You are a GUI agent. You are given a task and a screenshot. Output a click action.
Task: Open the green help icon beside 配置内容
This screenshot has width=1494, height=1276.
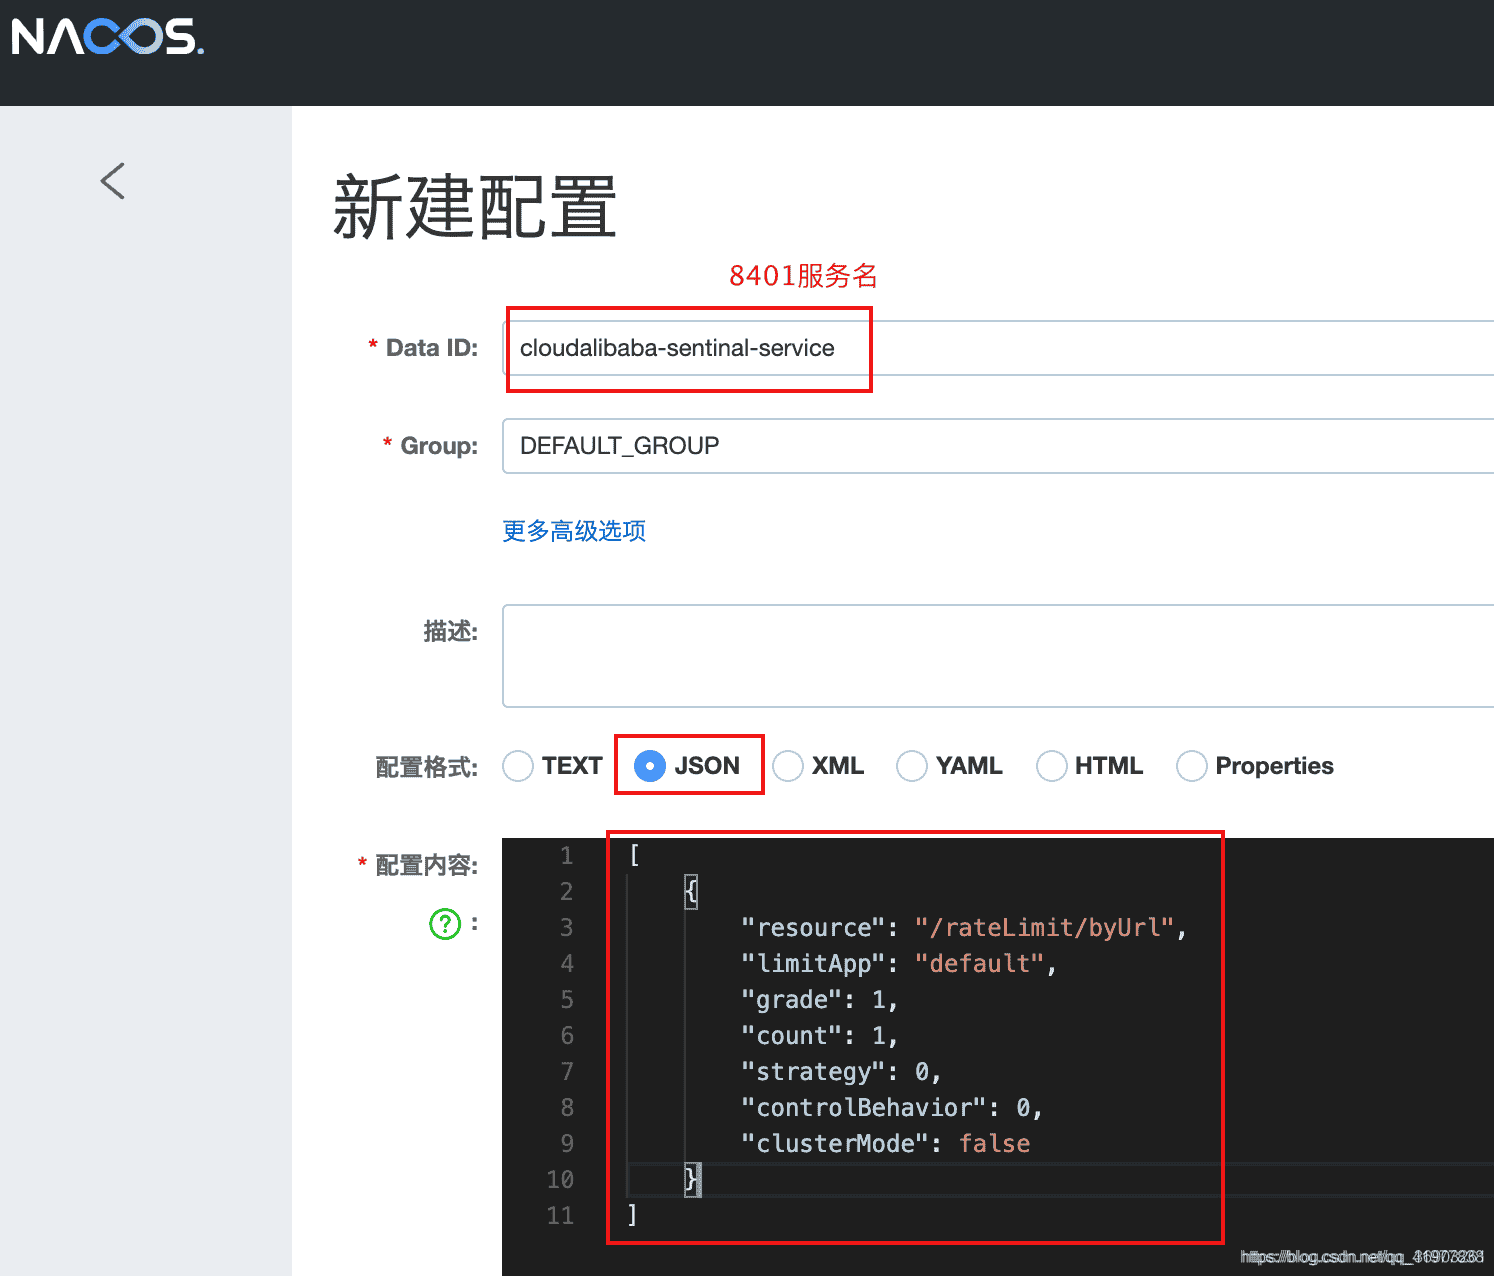pyautogui.click(x=444, y=923)
